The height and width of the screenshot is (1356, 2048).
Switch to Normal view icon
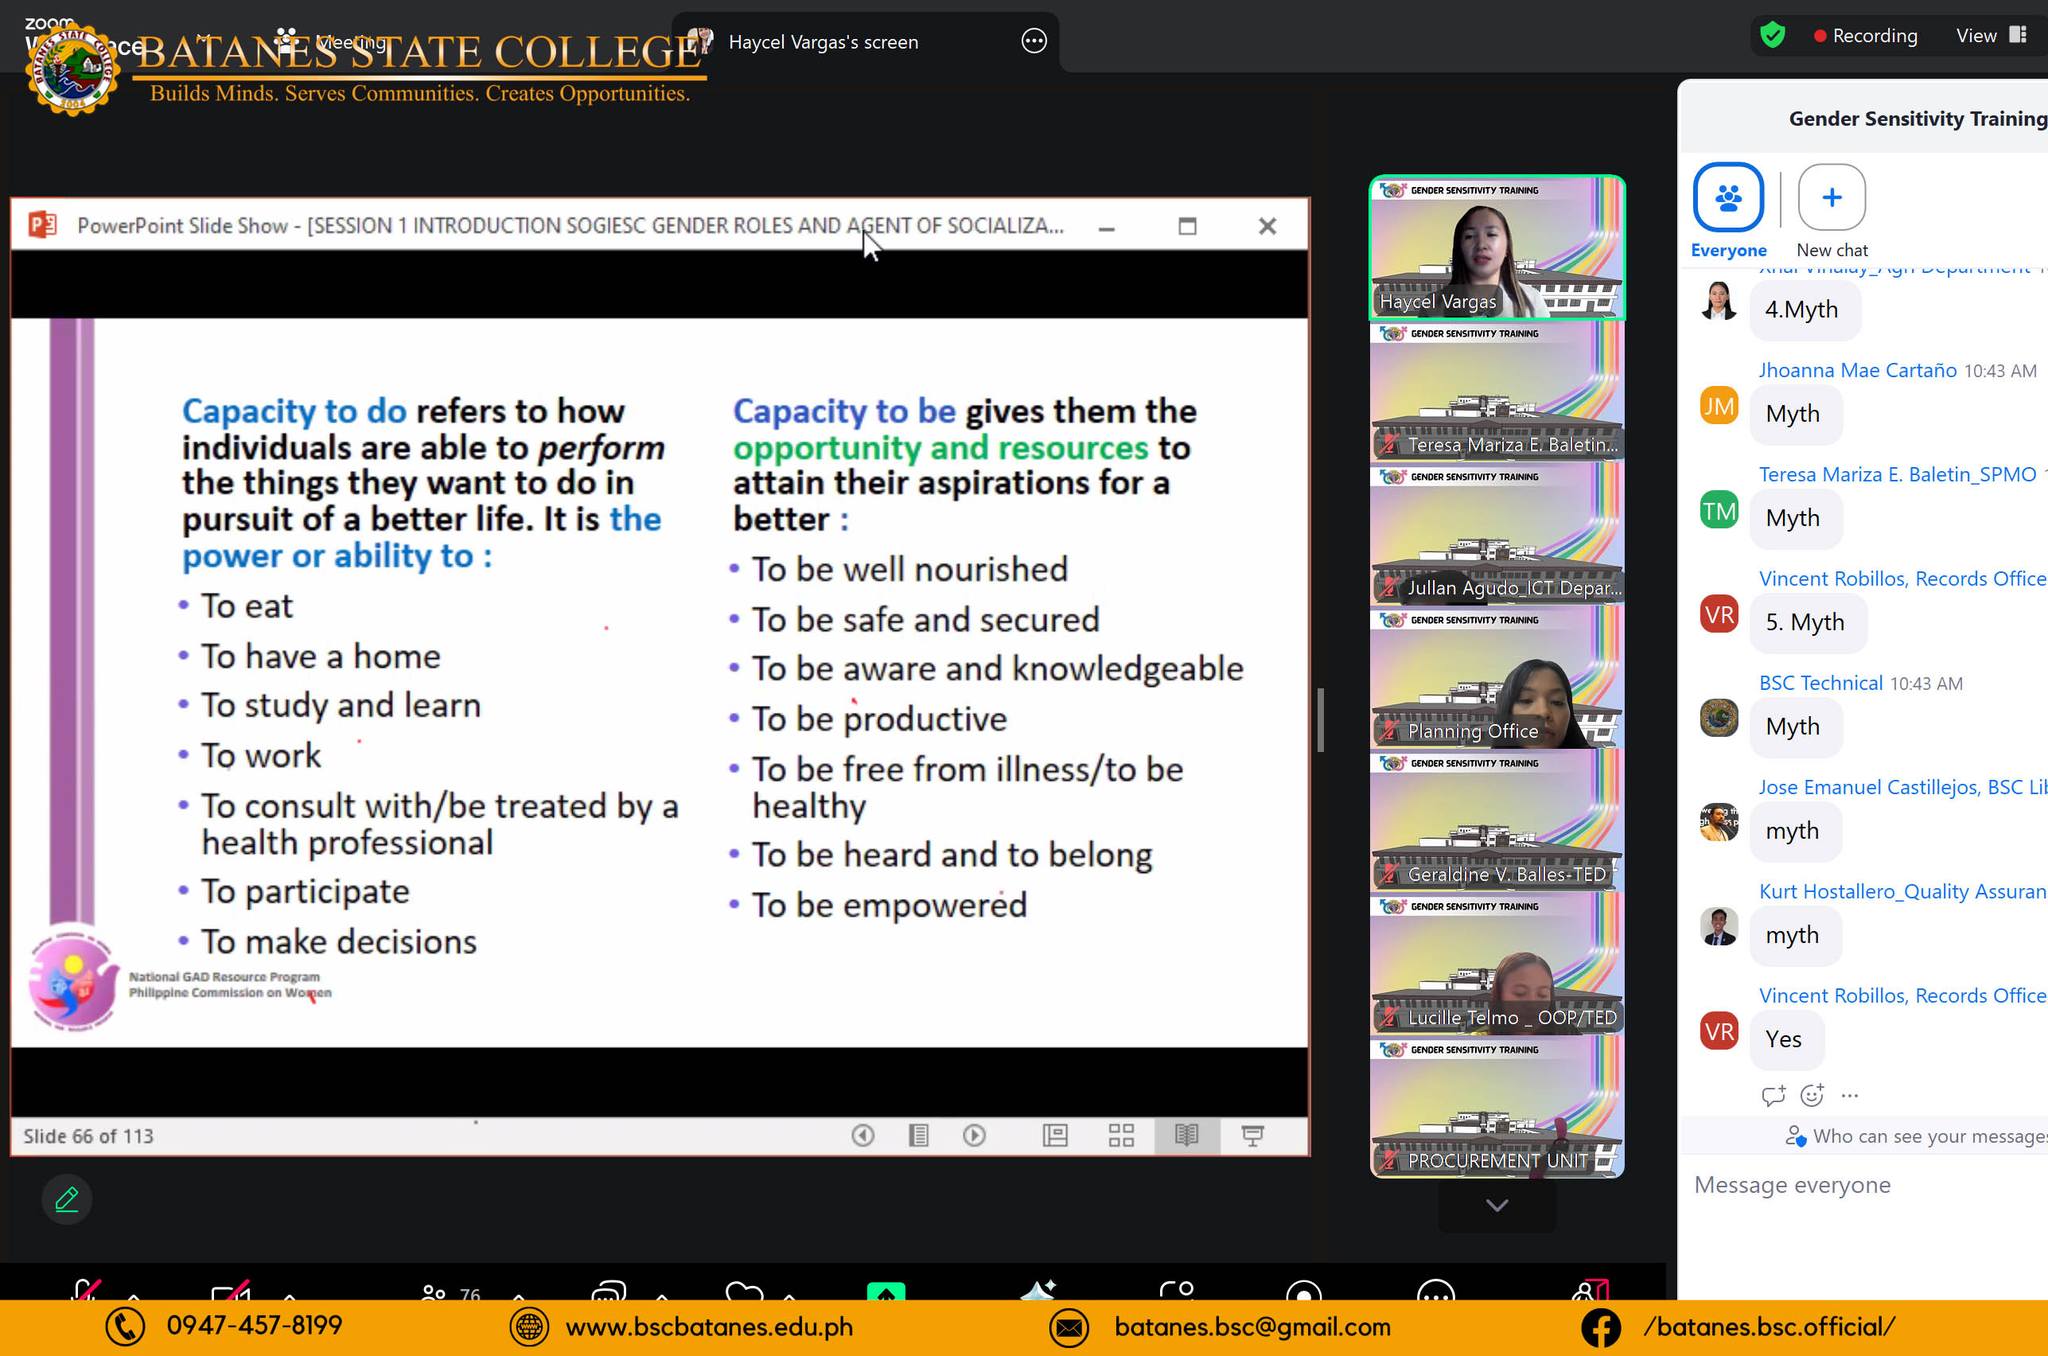[1055, 1135]
